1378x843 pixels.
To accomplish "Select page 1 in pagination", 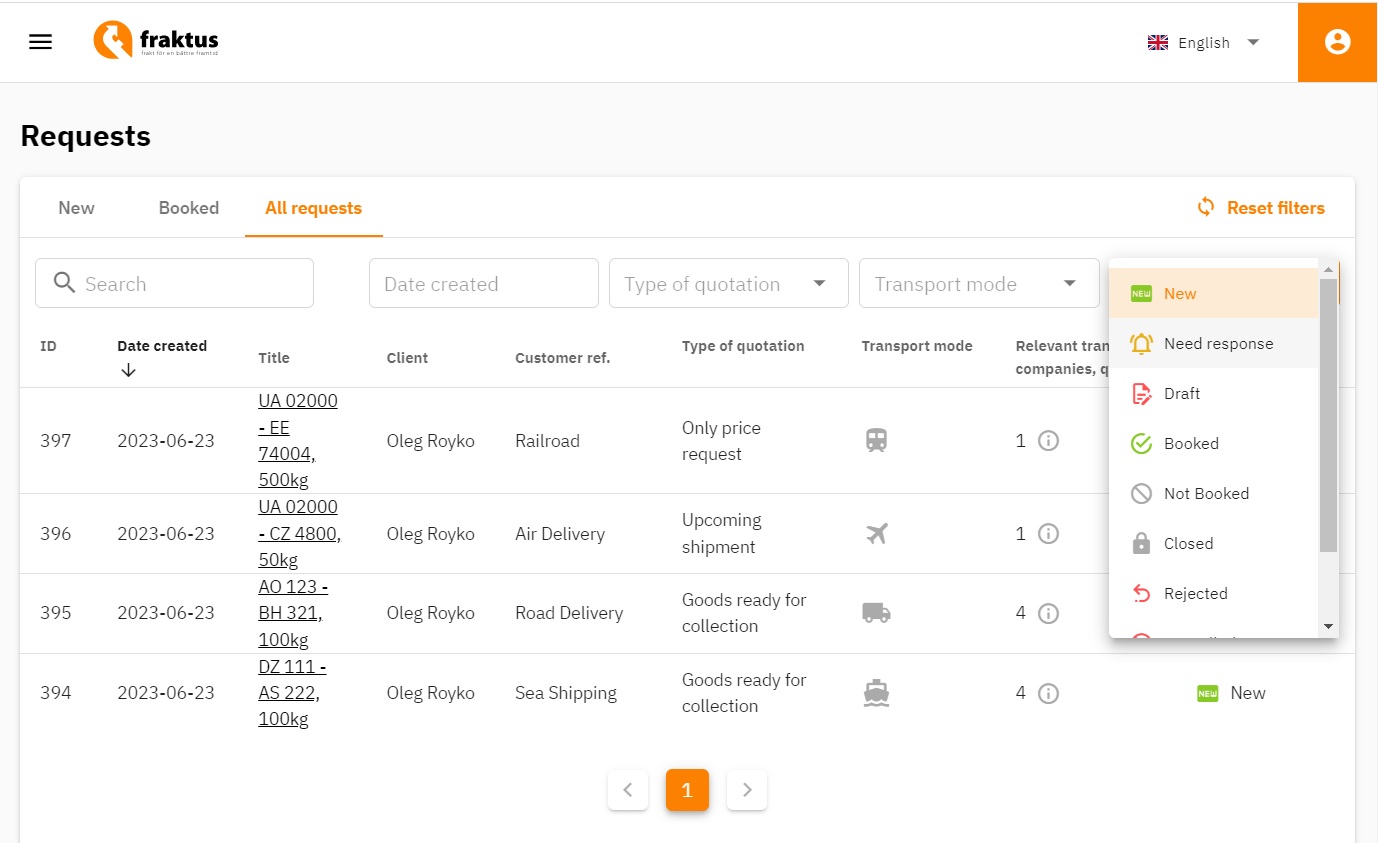I will (x=687, y=790).
